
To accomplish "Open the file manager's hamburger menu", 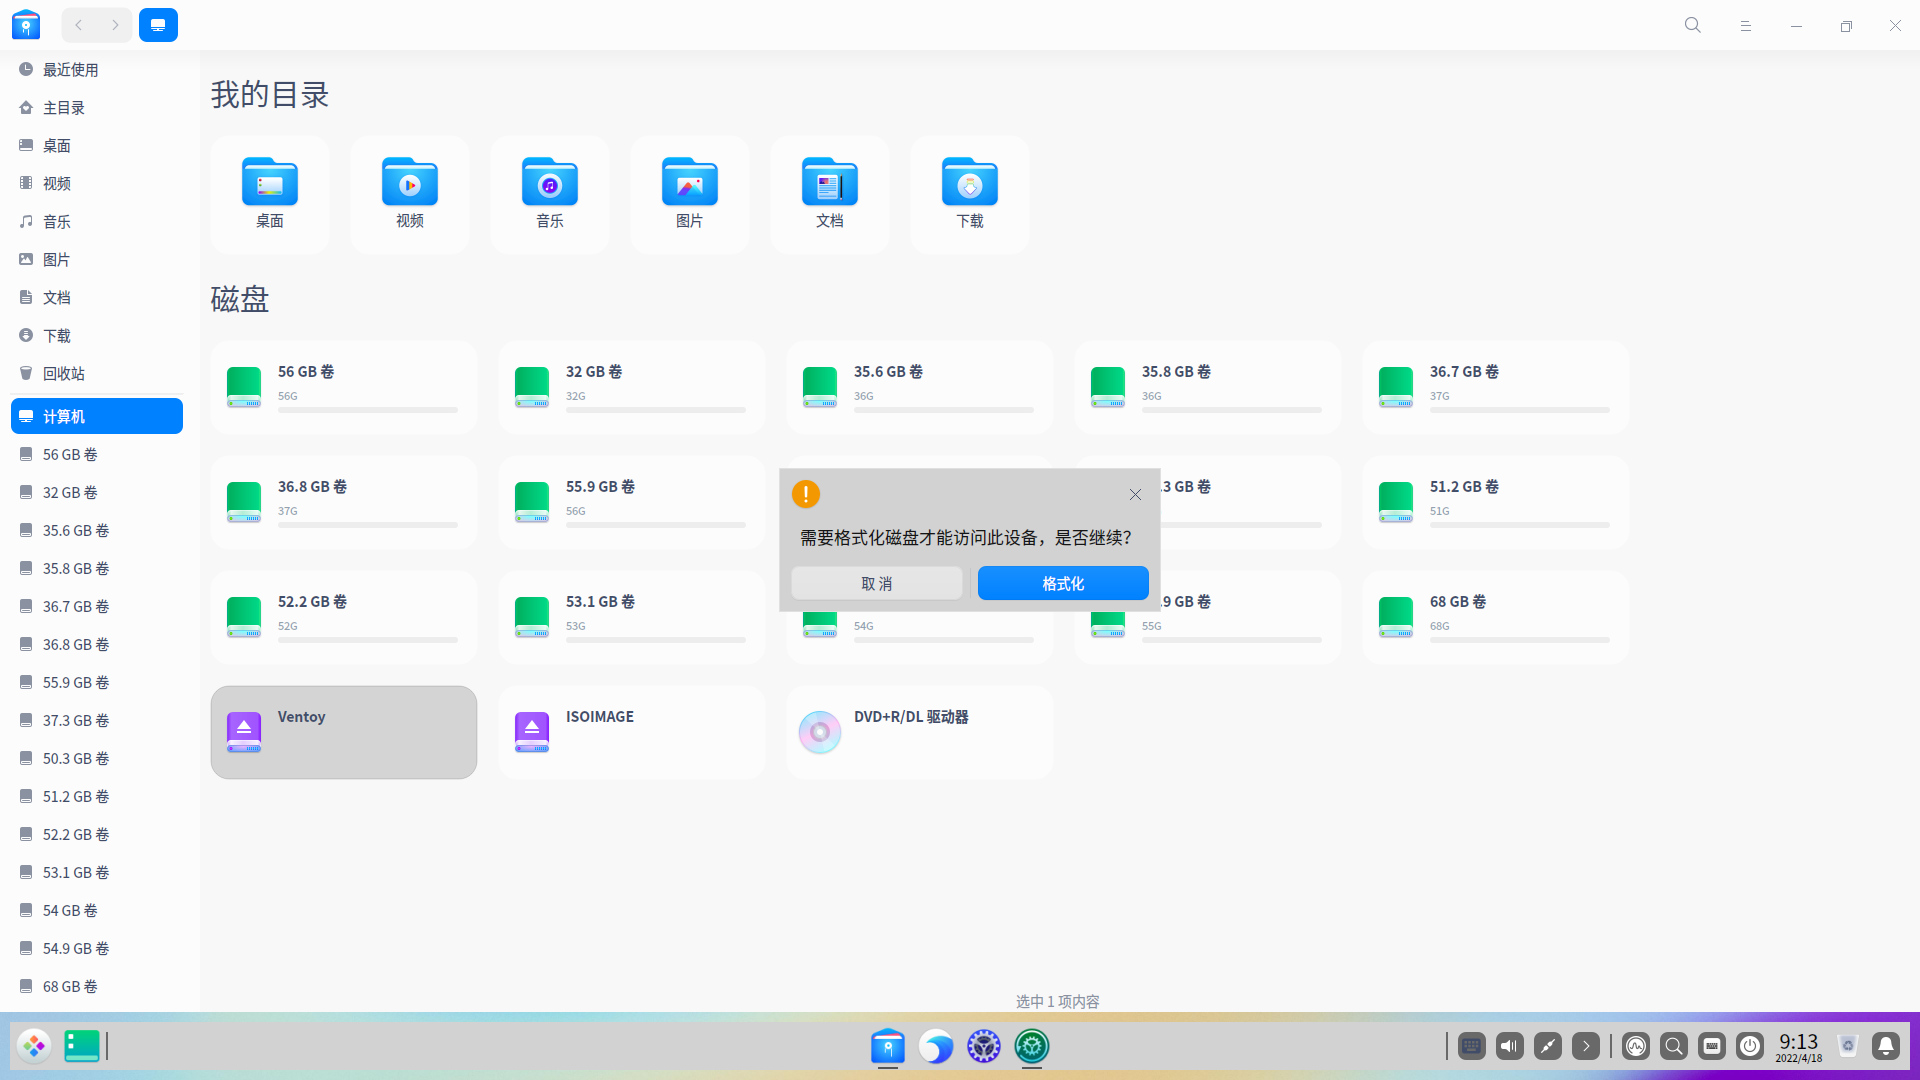I will coord(1746,25).
